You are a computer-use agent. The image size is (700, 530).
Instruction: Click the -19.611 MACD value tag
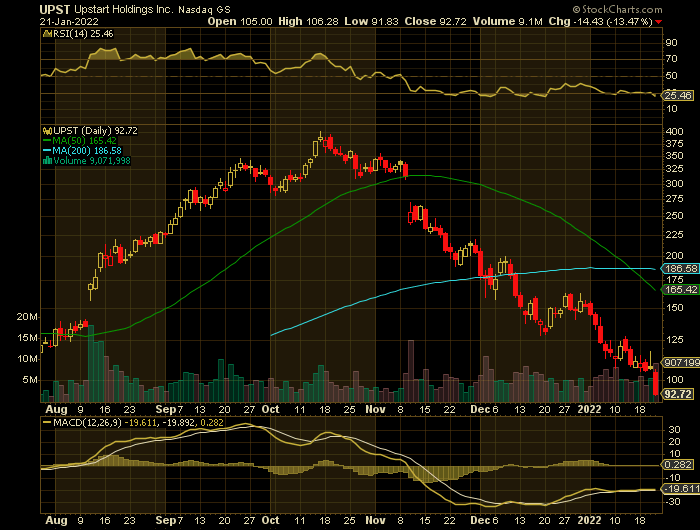(x=682, y=489)
